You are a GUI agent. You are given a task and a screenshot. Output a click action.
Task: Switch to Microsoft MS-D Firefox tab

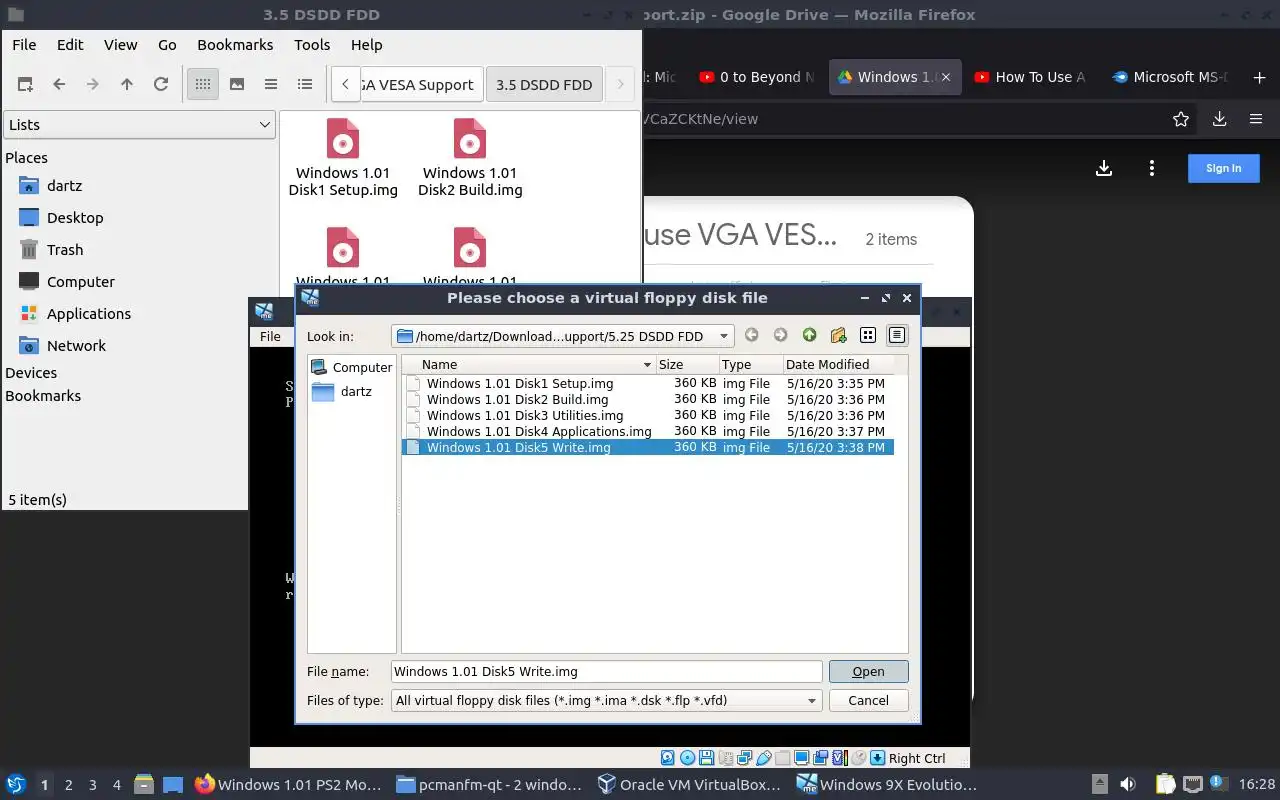point(1168,77)
